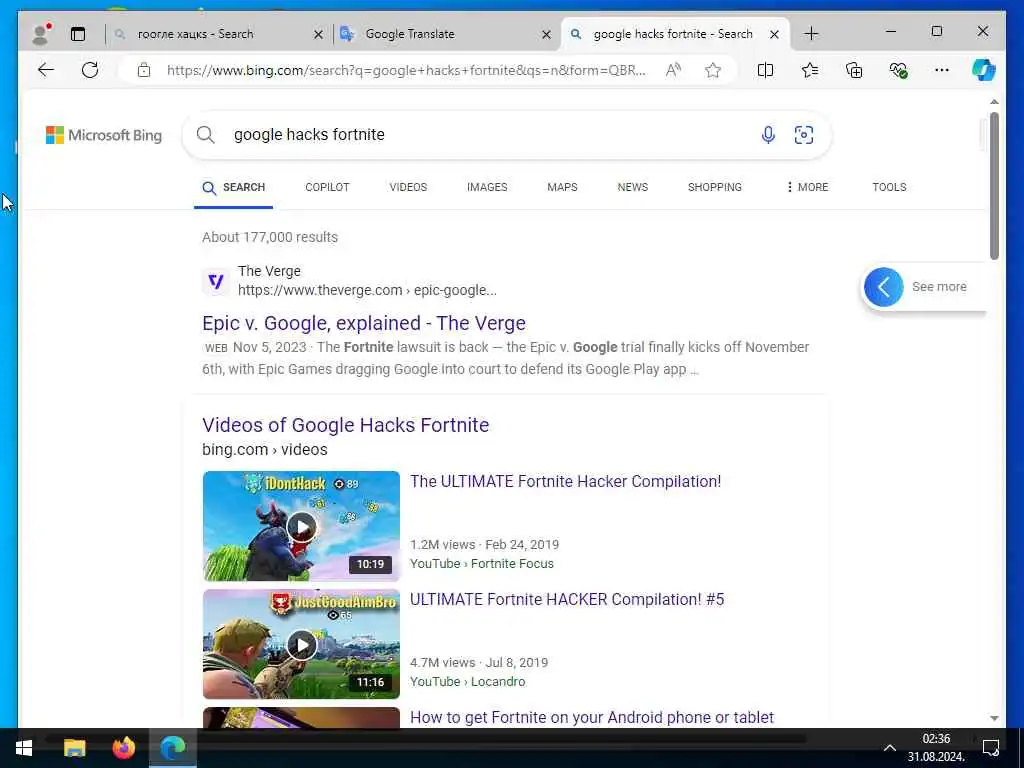Click 'YouTube › Locandro' source text

[x=467, y=682]
